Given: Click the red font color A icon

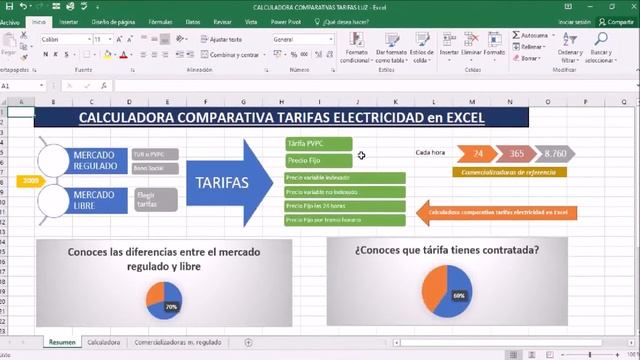Looking at the screenshot, I should pos(124,54).
